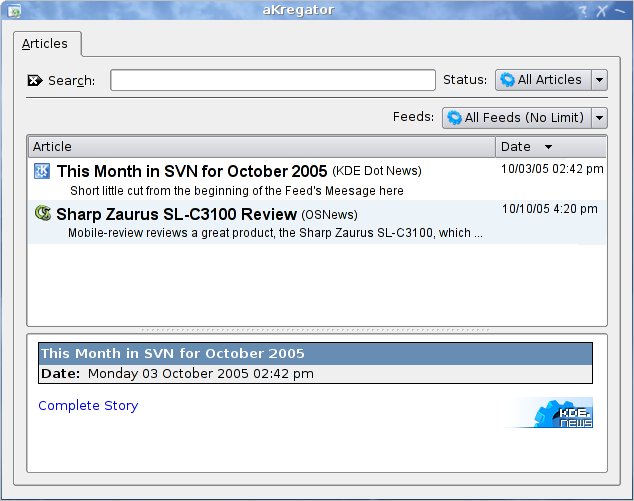Click the date 10/03/05 02:42 pm
This screenshot has height=501, width=634.
[552, 169]
